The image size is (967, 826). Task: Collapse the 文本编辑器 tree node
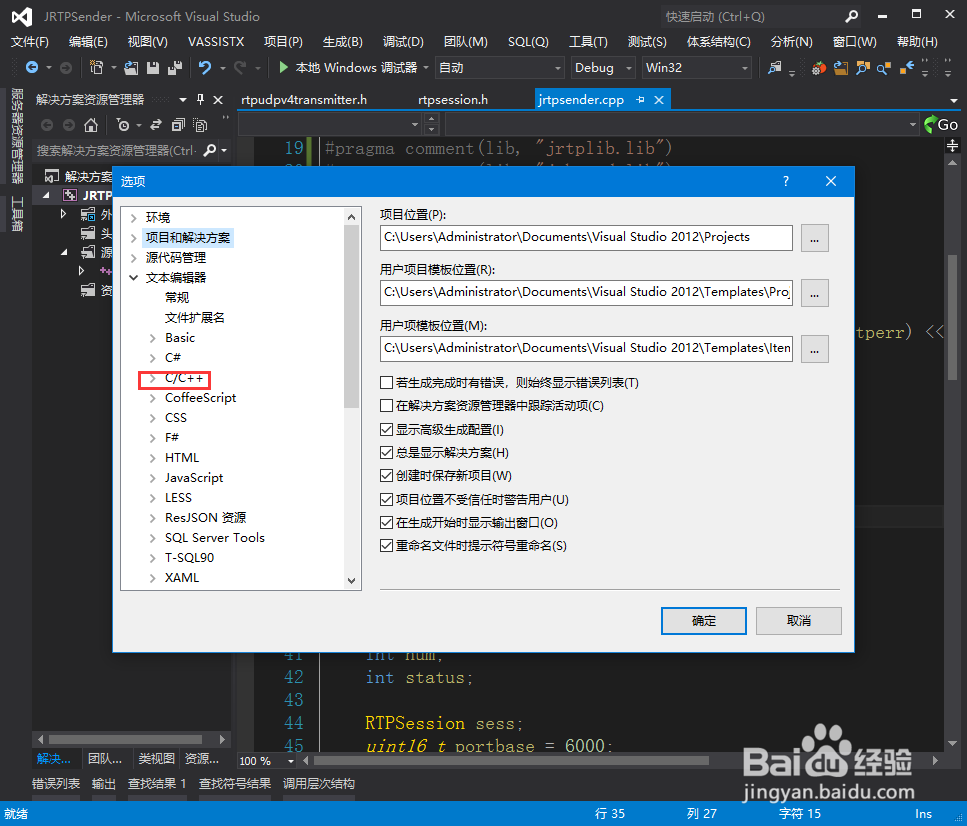(134, 277)
